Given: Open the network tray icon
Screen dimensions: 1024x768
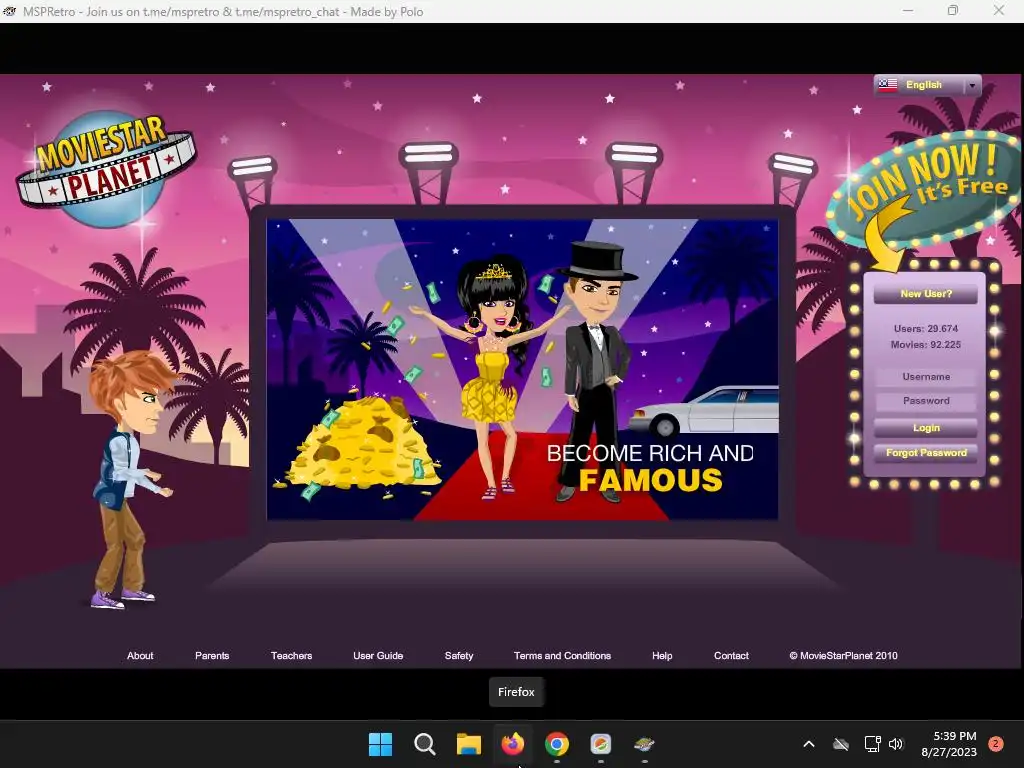Looking at the screenshot, I should pos(872,744).
